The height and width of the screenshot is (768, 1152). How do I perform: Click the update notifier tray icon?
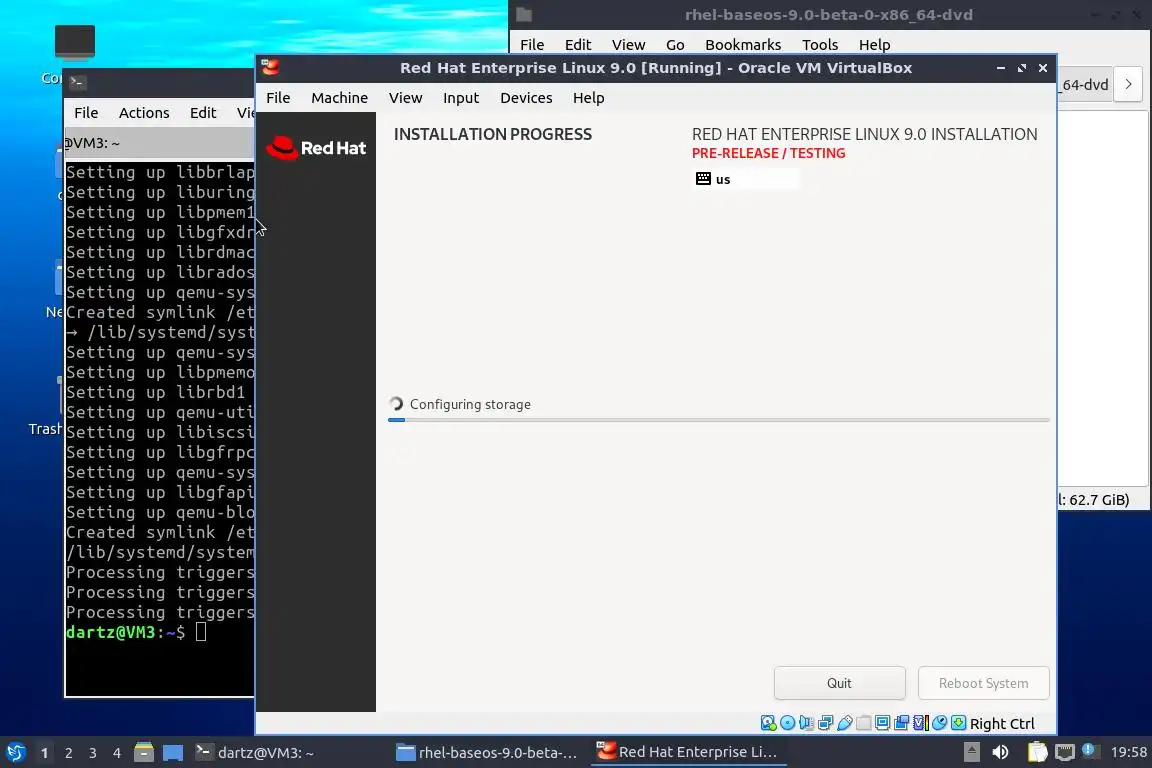tap(1090, 751)
